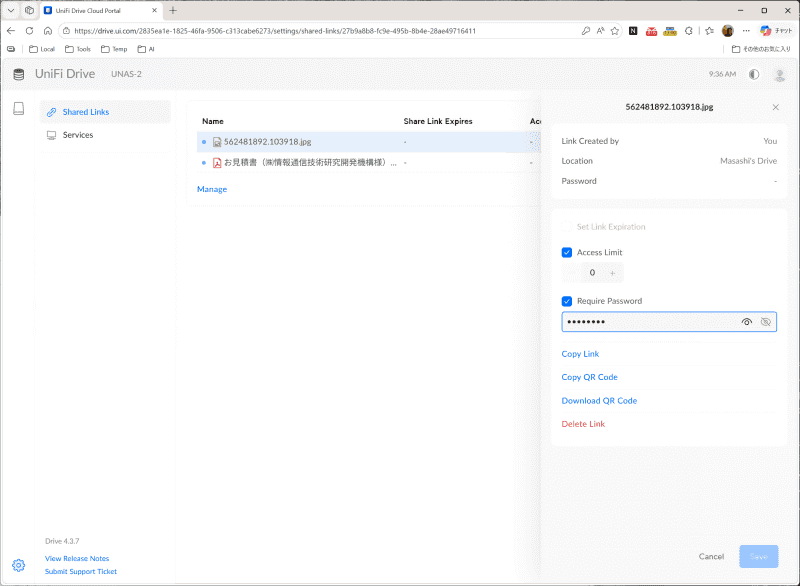The height and width of the screenshot is (586, 800).
Task: Click the Services monitor icon
Action: 52,135
